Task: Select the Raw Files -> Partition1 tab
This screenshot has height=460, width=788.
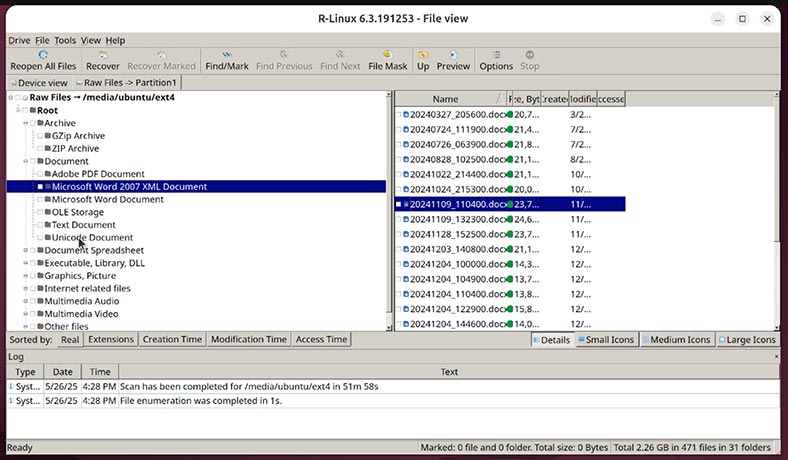Action: pos(126,82)
